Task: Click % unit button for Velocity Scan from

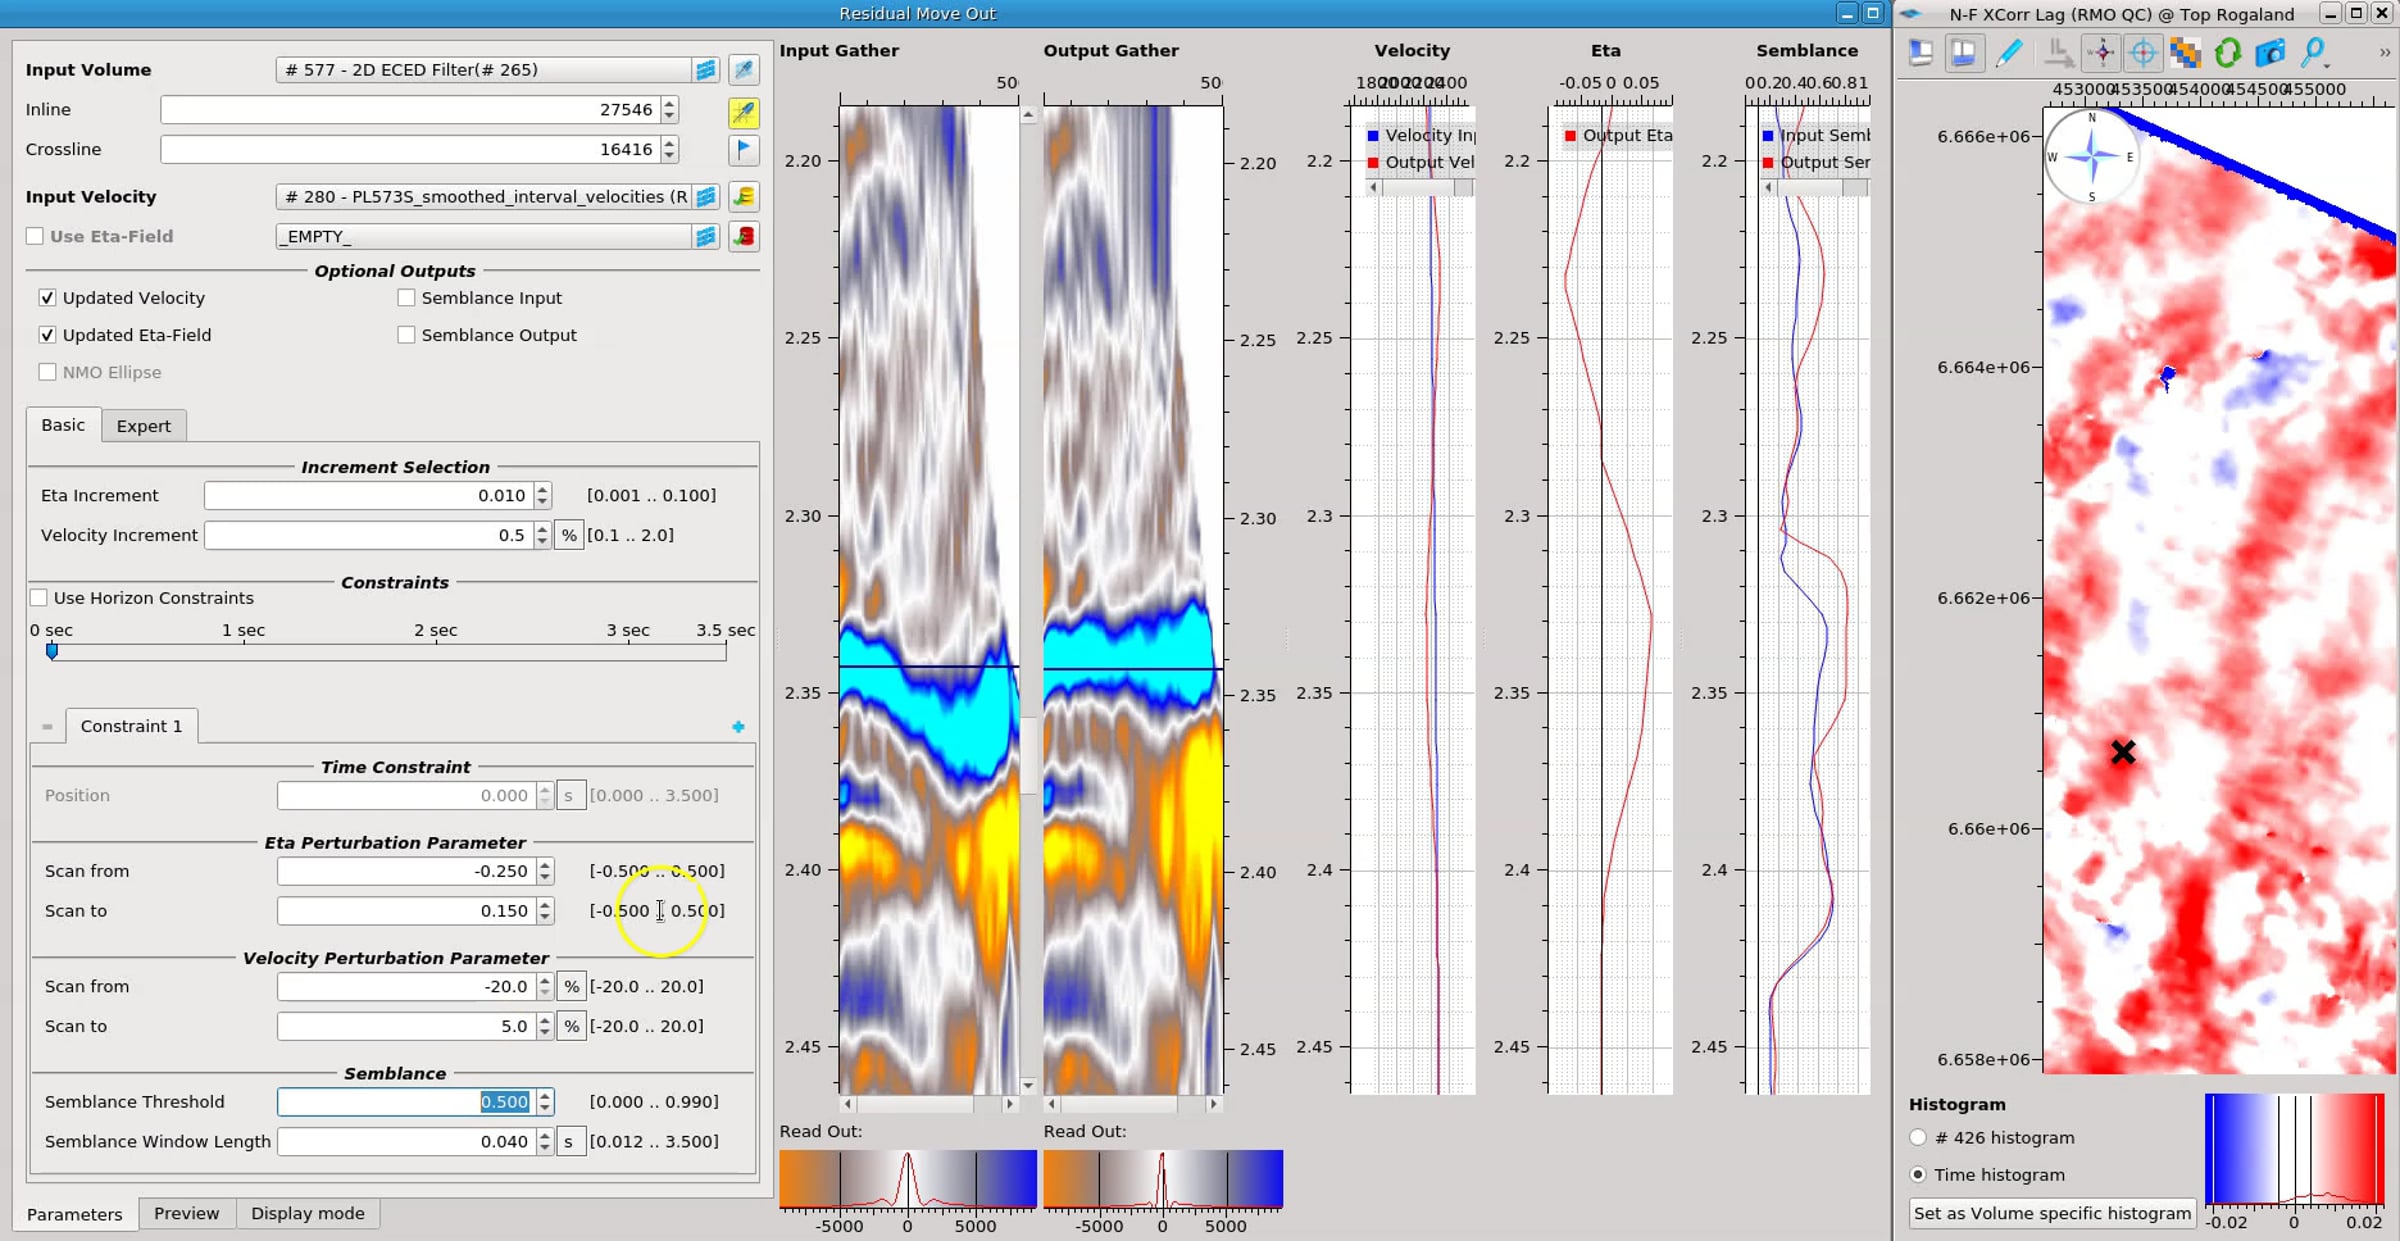Action: (571, 986)
